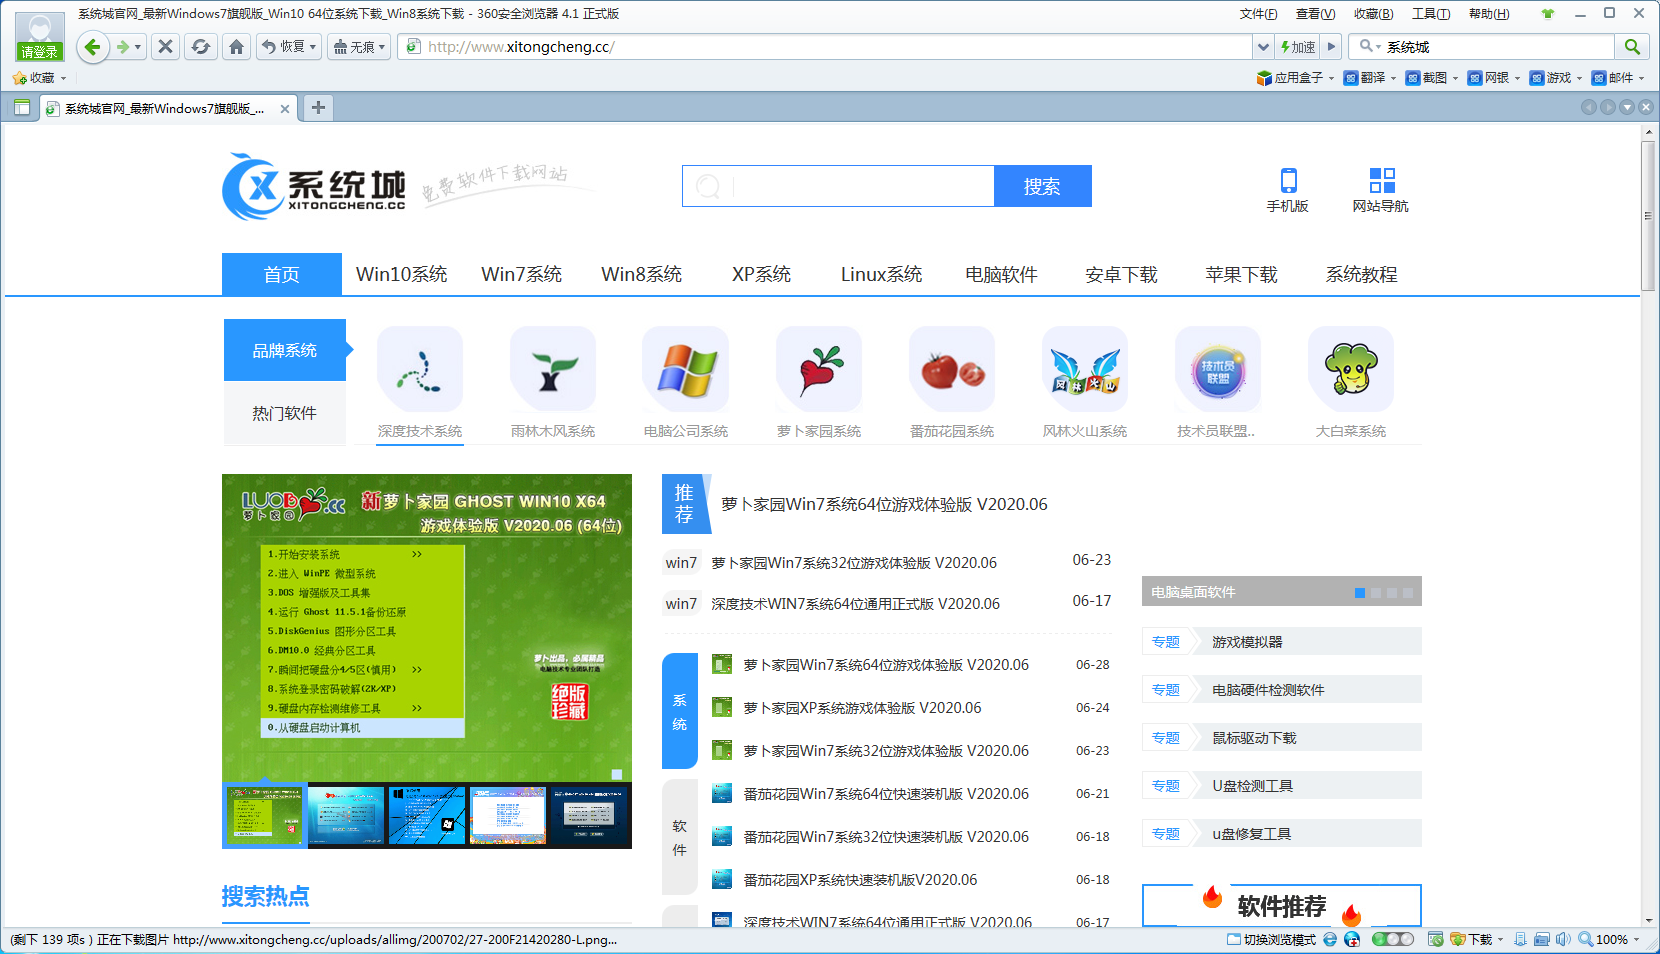Click the browser back arrow button
Image resolution: width=1660 pixels, height=954 pixels.
92,47
